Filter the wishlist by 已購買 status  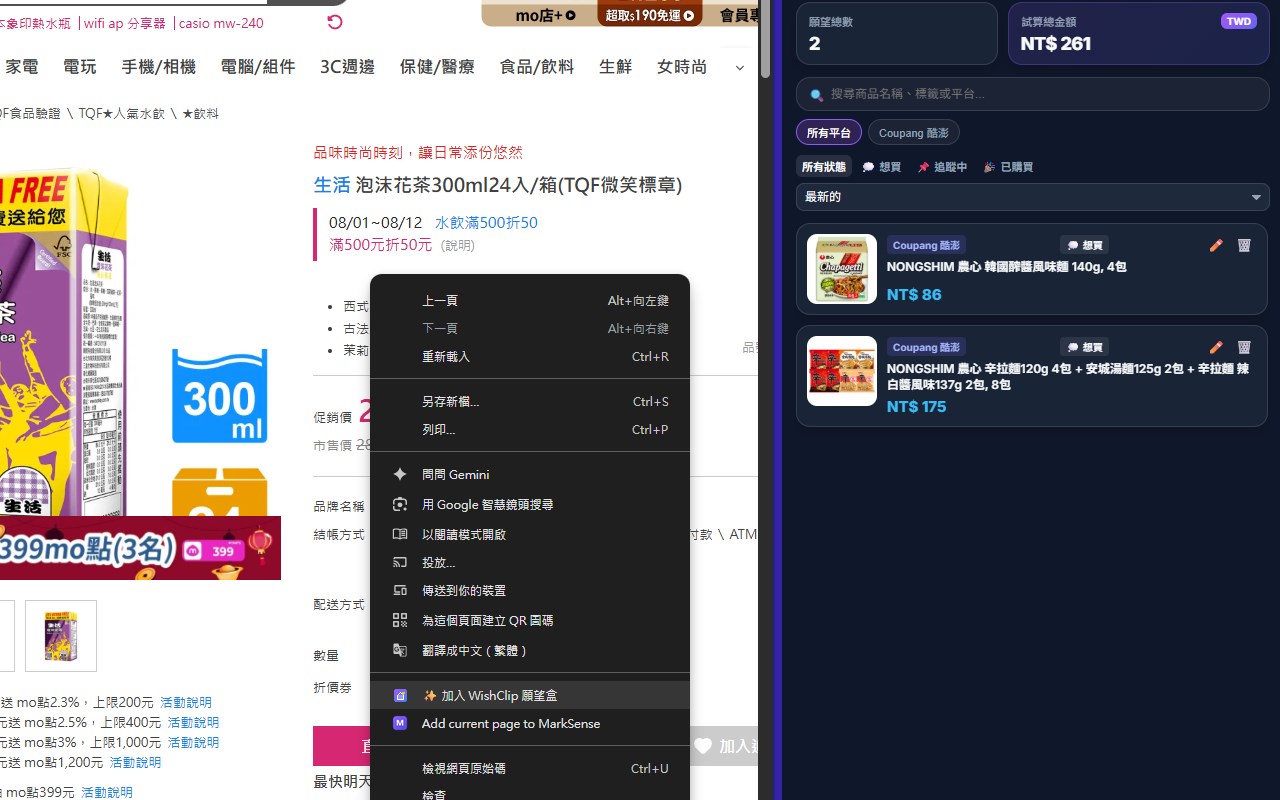1009,167
